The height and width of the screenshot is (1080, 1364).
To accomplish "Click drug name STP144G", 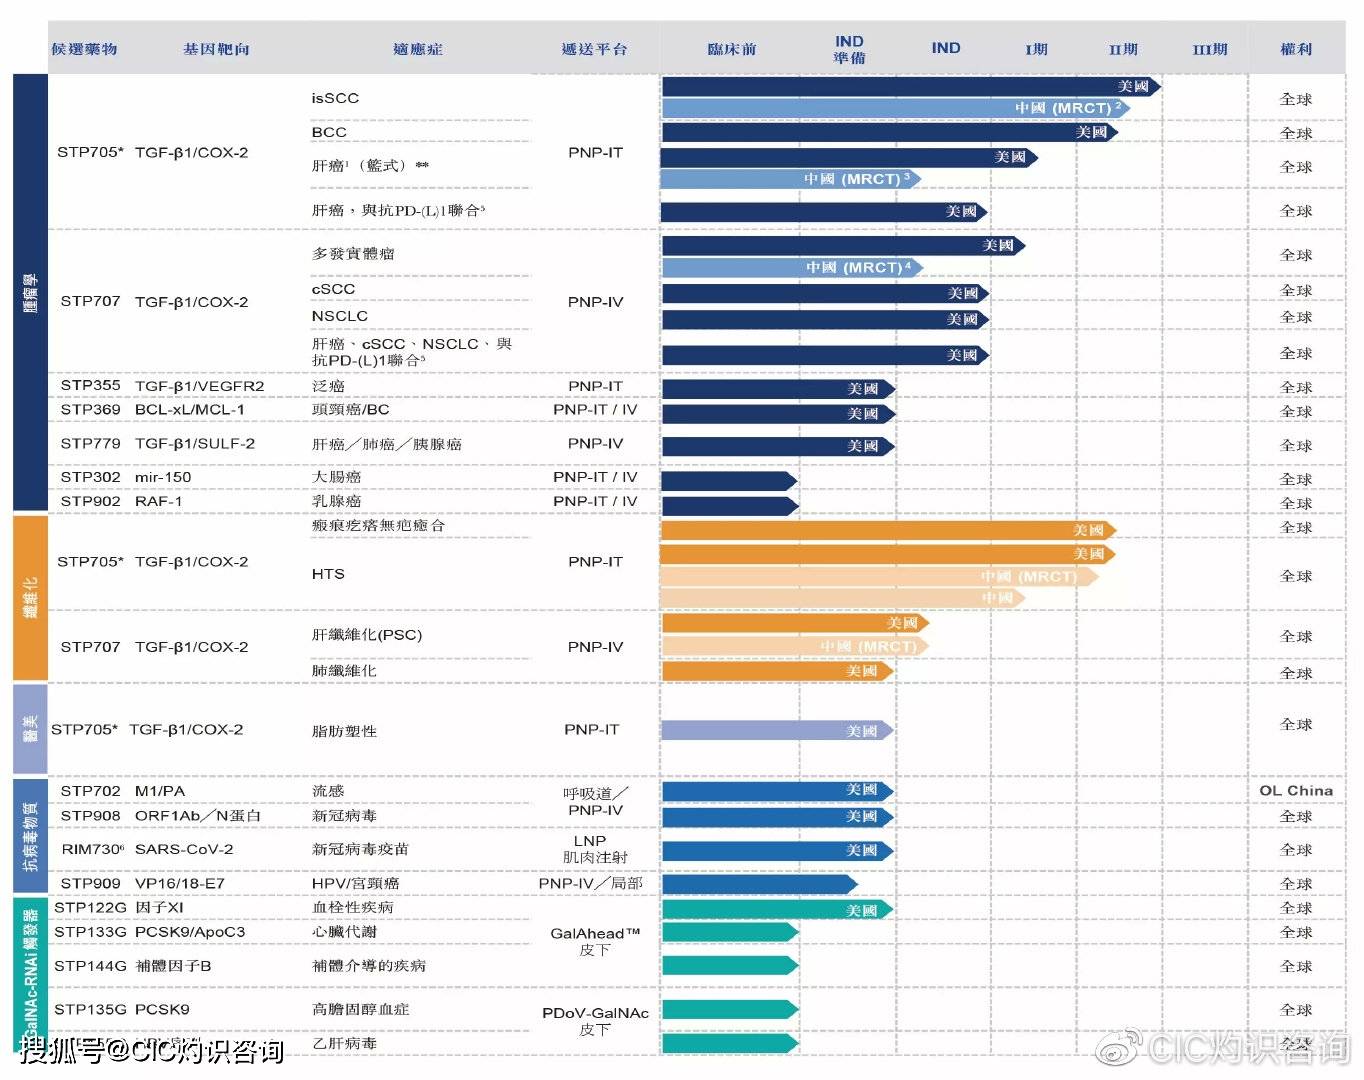I will click(x=90, y=966).
